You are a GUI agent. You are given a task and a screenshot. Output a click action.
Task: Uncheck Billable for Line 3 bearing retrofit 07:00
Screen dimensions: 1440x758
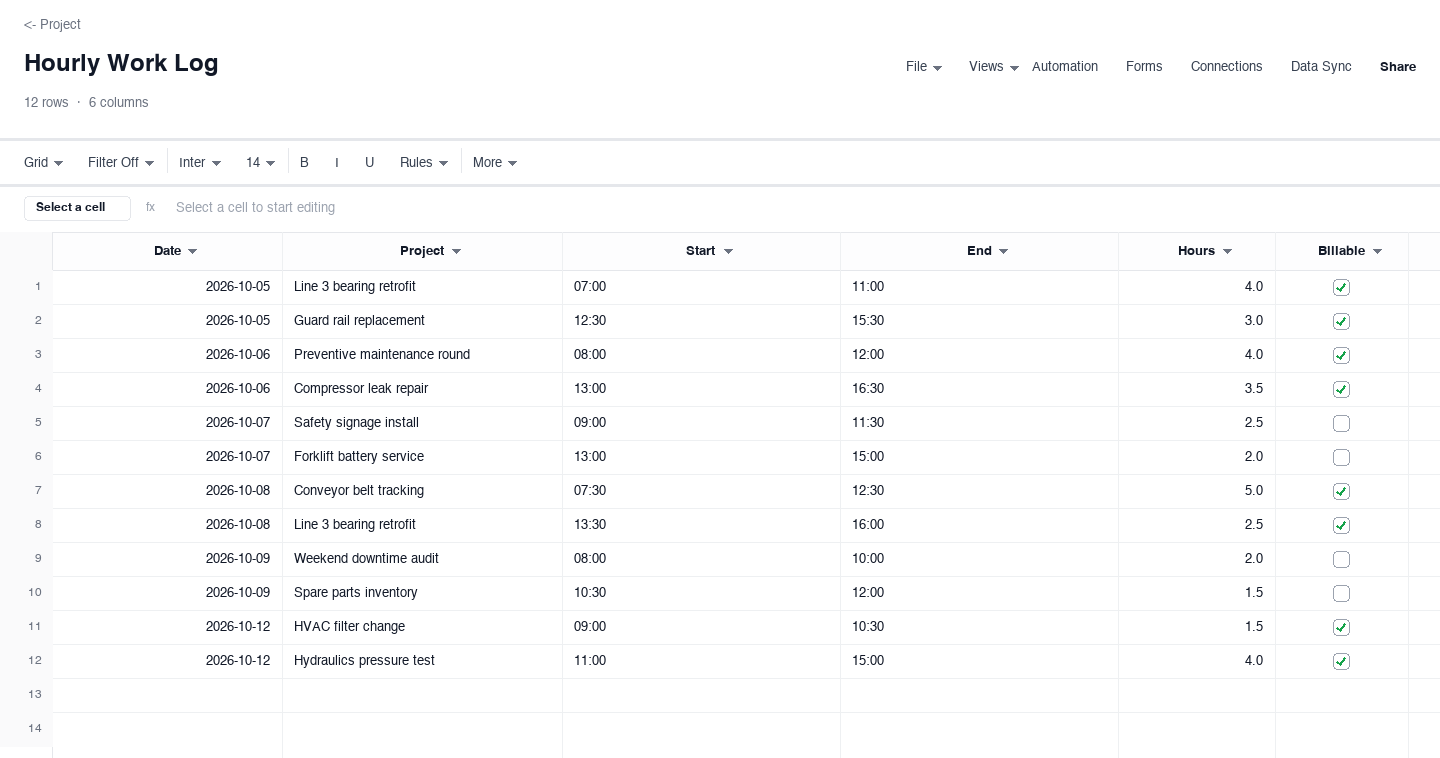pos(1342,288)
